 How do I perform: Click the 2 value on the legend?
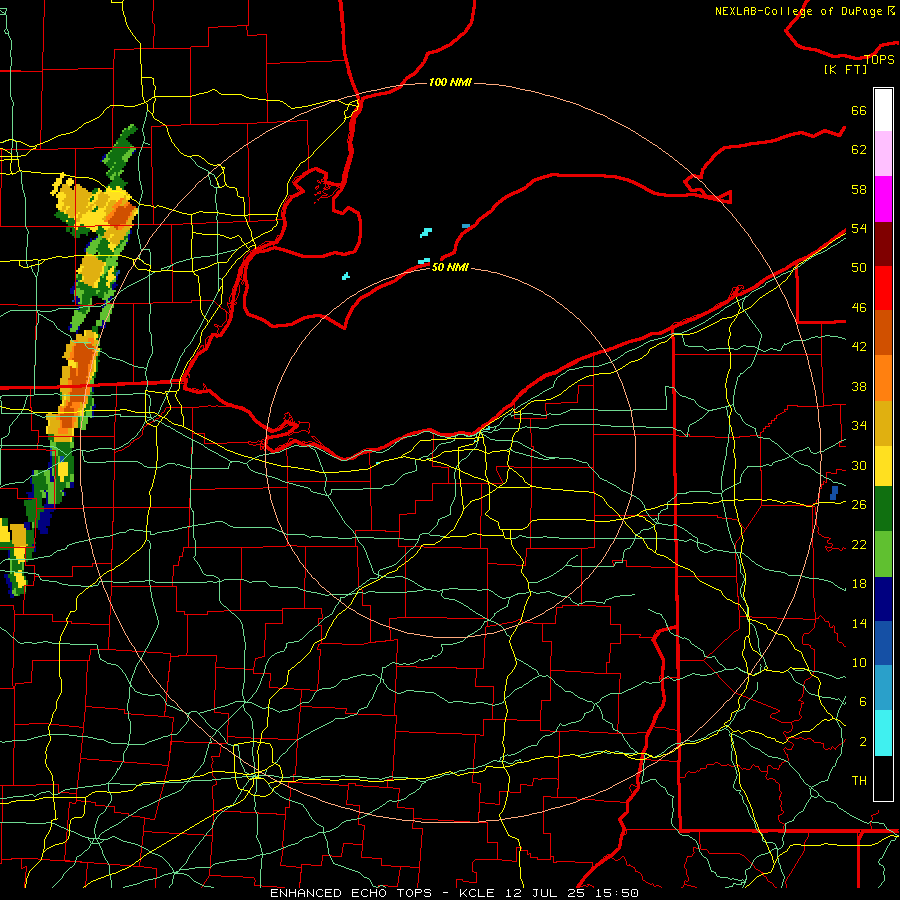point(863,742)
